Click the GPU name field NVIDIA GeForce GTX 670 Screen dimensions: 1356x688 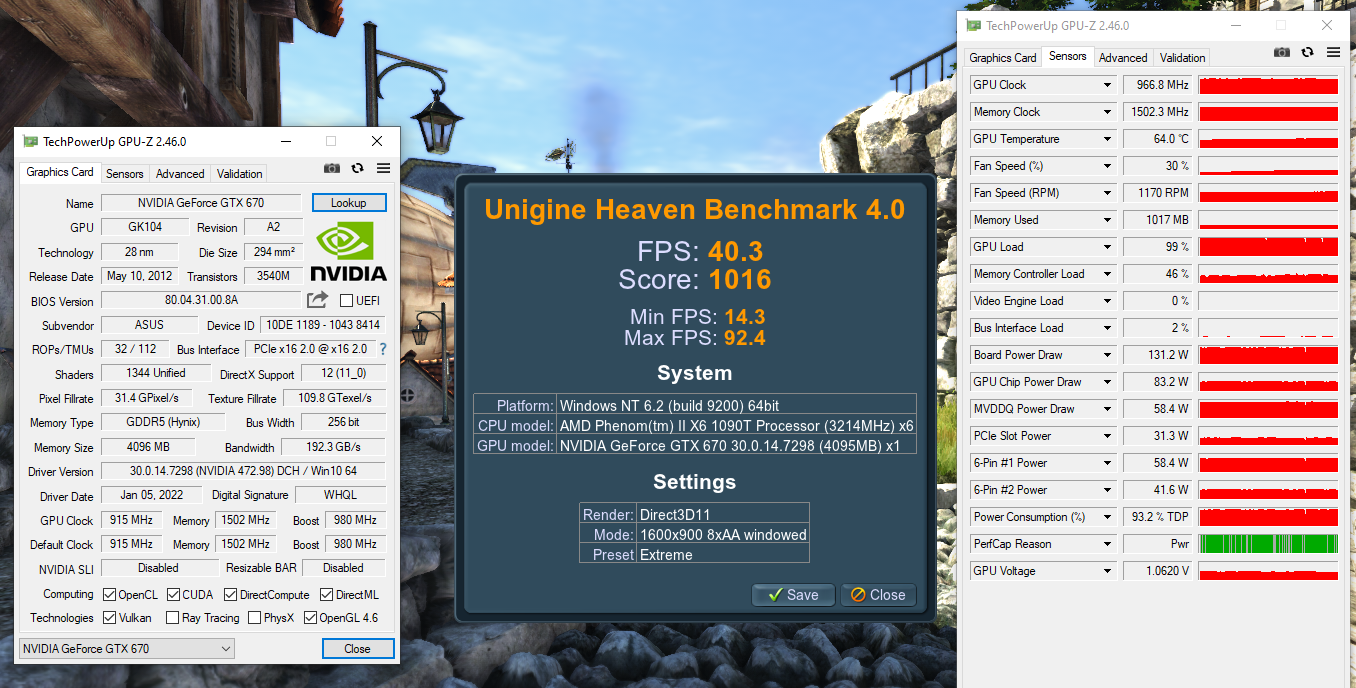coord(201,203)
